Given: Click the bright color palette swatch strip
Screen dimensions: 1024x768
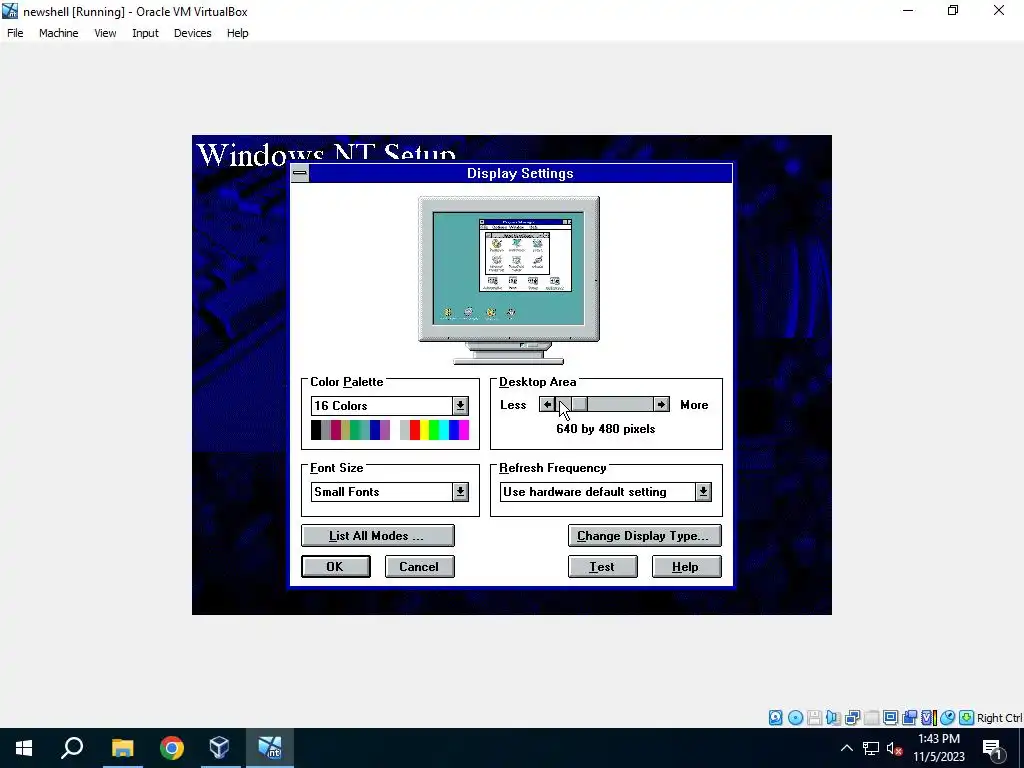Looking at the screenshot, I should click(x=434, y=430).
